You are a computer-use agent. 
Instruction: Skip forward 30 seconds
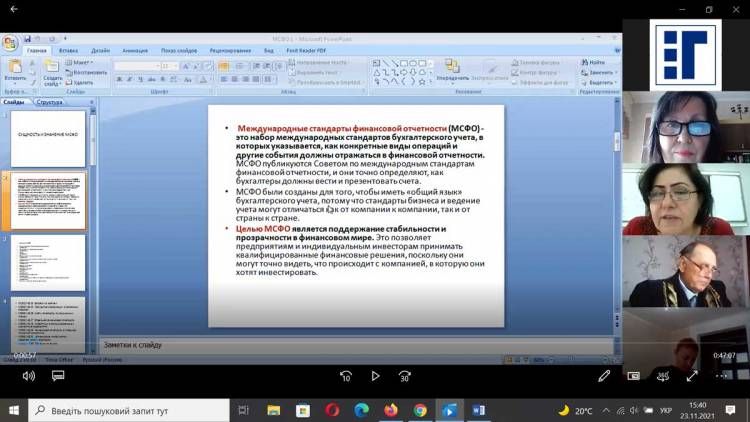405,376
